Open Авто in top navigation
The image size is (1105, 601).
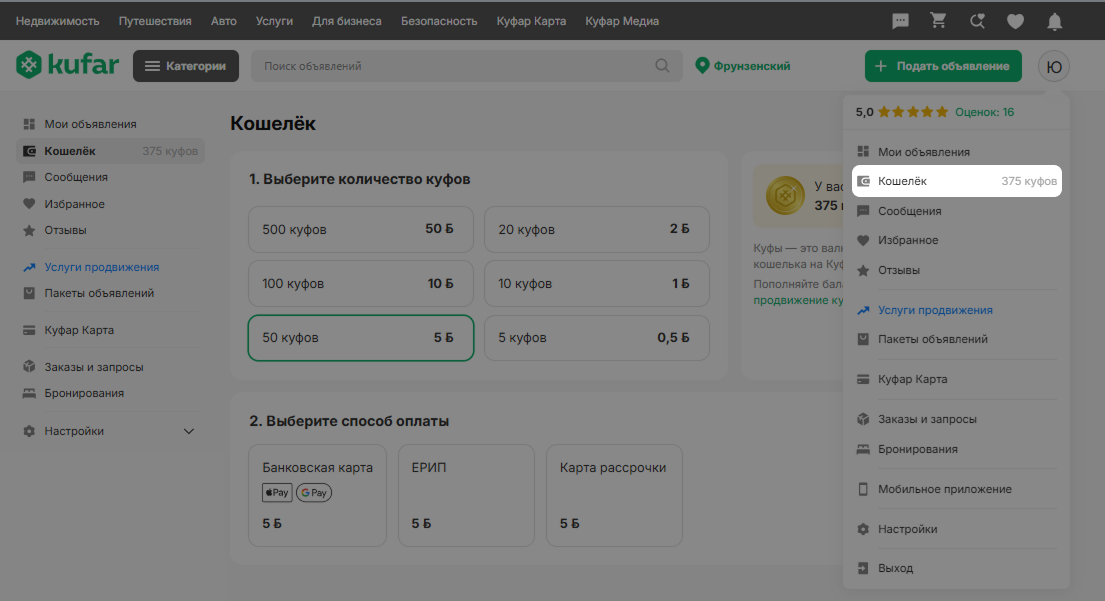point(223,21)
